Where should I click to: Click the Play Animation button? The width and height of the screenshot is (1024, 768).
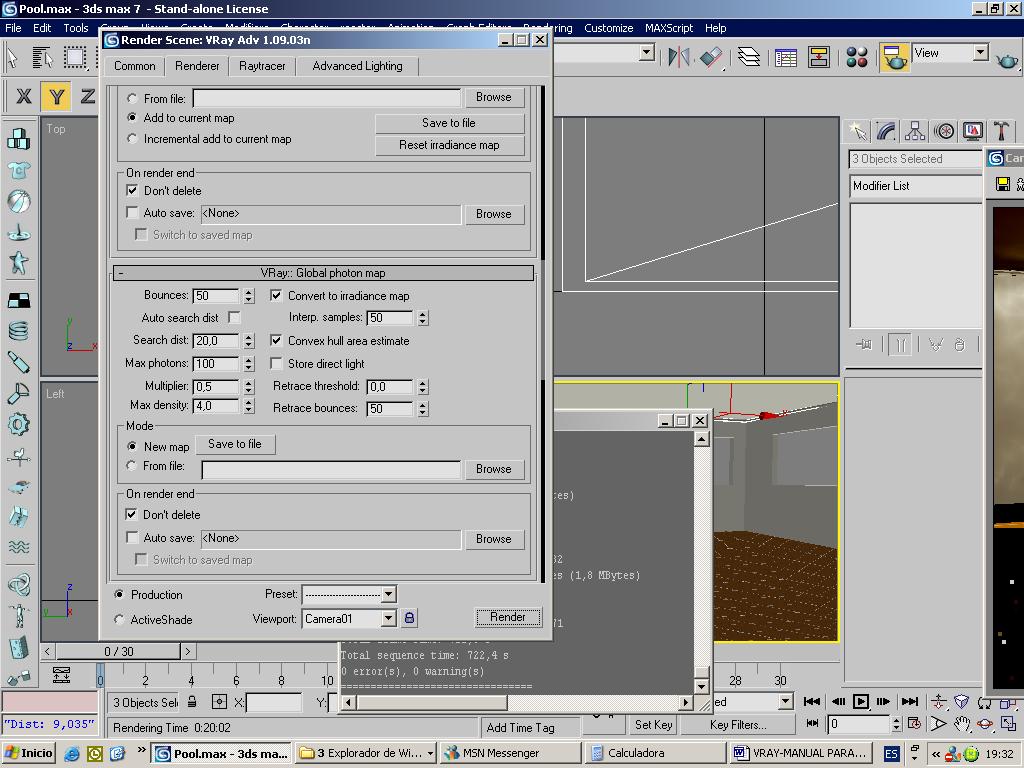861,702
